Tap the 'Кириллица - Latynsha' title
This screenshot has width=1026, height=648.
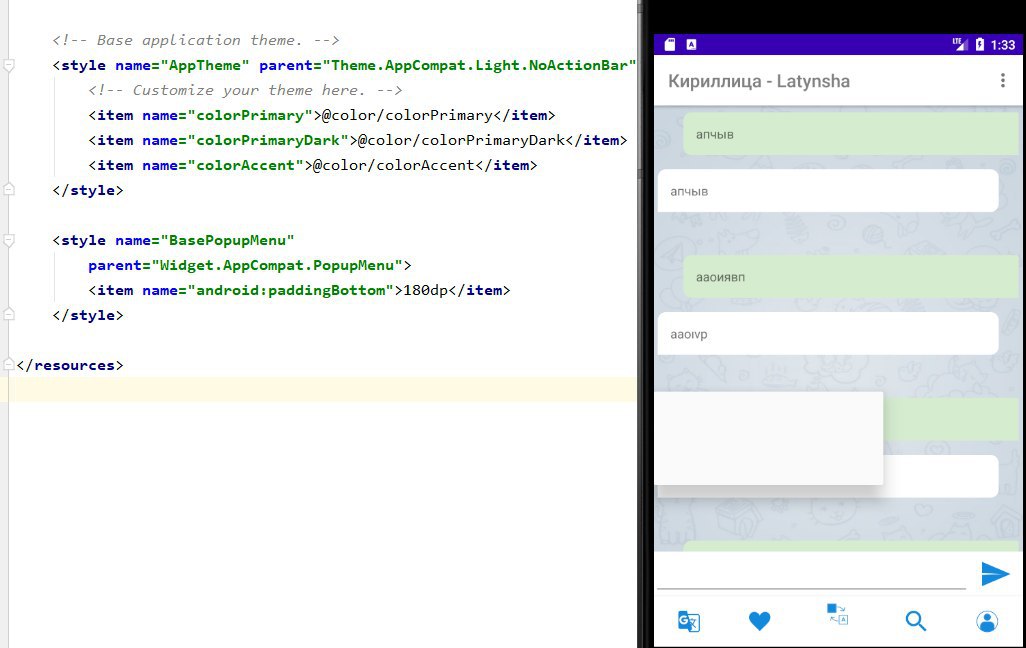(x=759, y=81)
